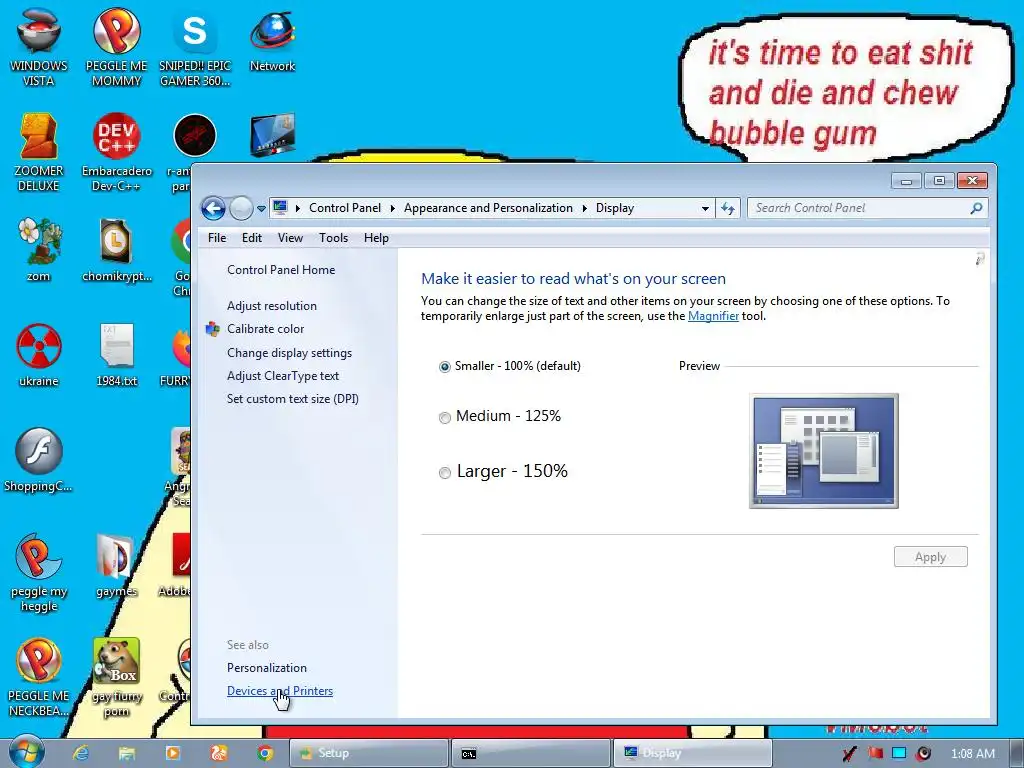1024x768 pixels.
Task: Open Adjust ClearType text link
Action: point(283,376)
